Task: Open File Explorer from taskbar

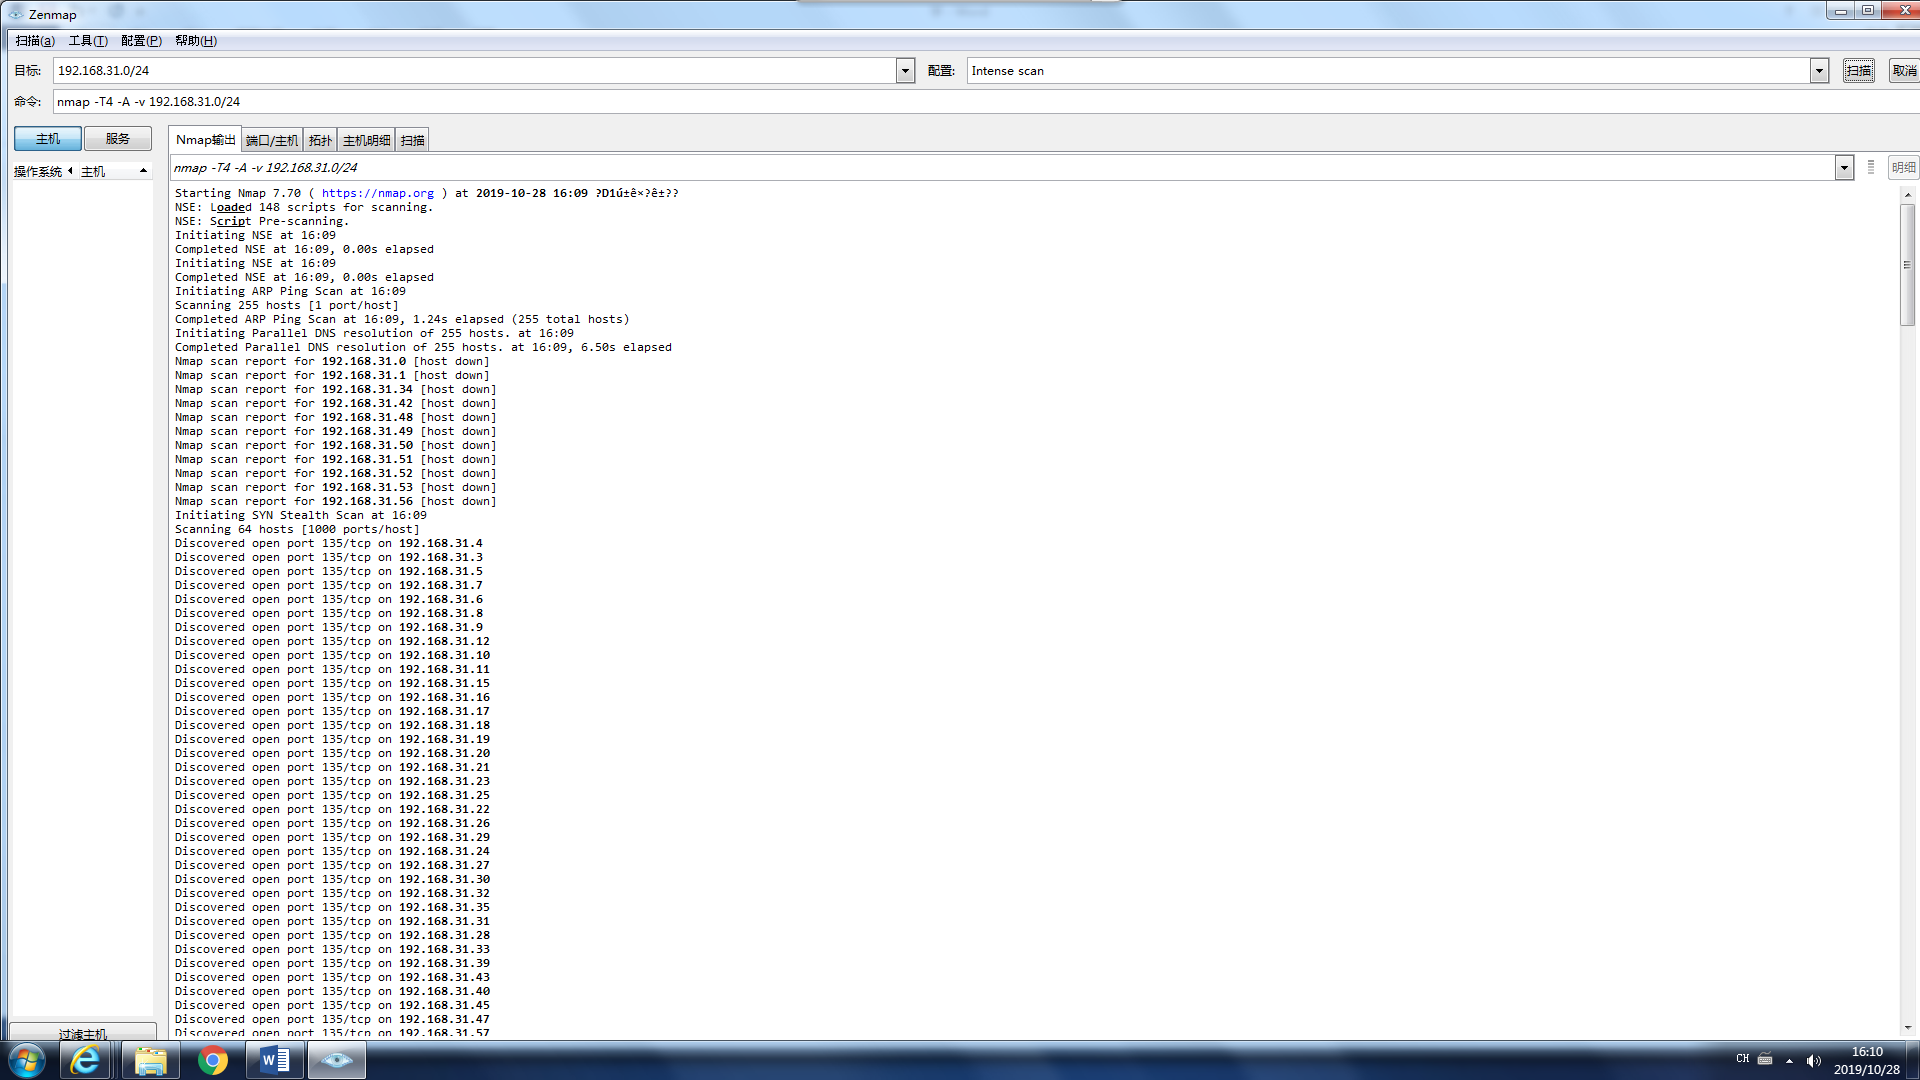Action: click(150, 1060)
